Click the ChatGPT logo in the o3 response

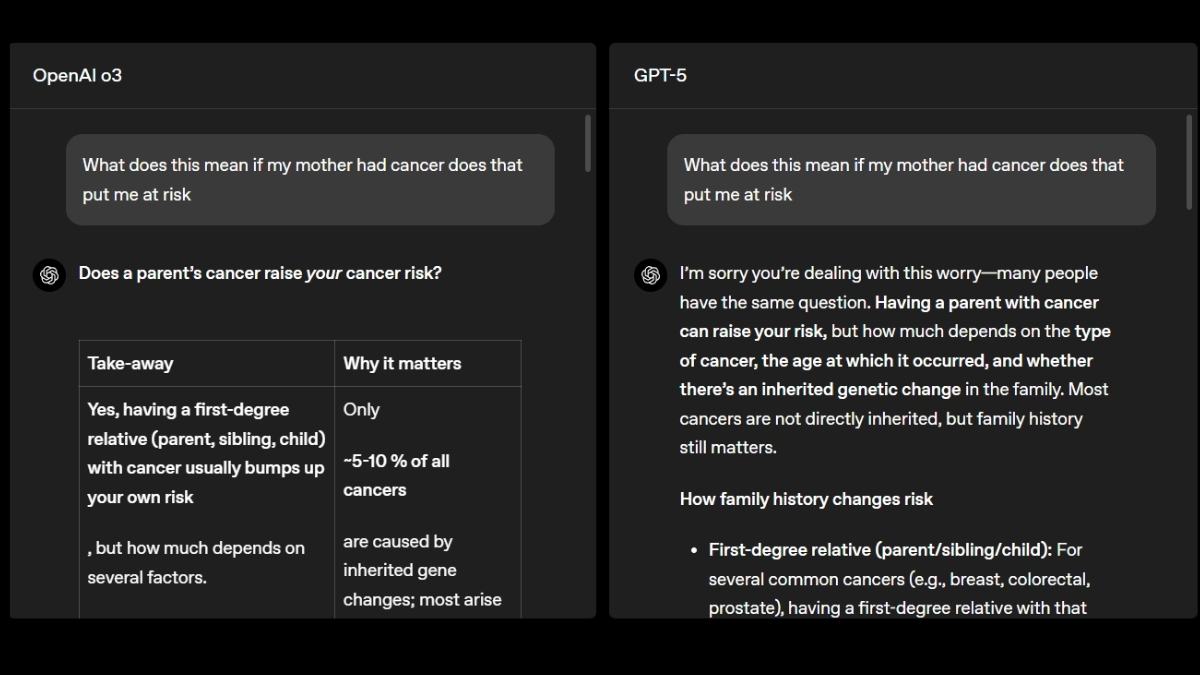tap(49, 274)
